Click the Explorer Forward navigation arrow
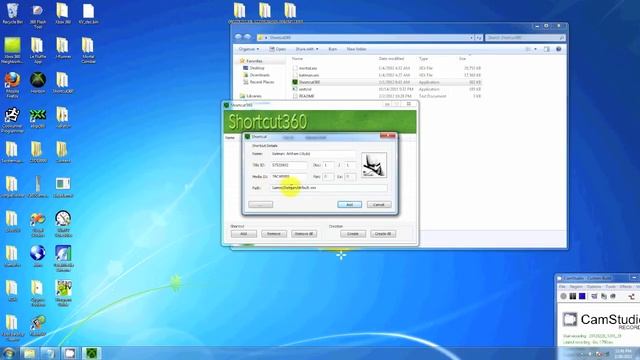This screenshot has width=640, height=360. coord(247,37)
